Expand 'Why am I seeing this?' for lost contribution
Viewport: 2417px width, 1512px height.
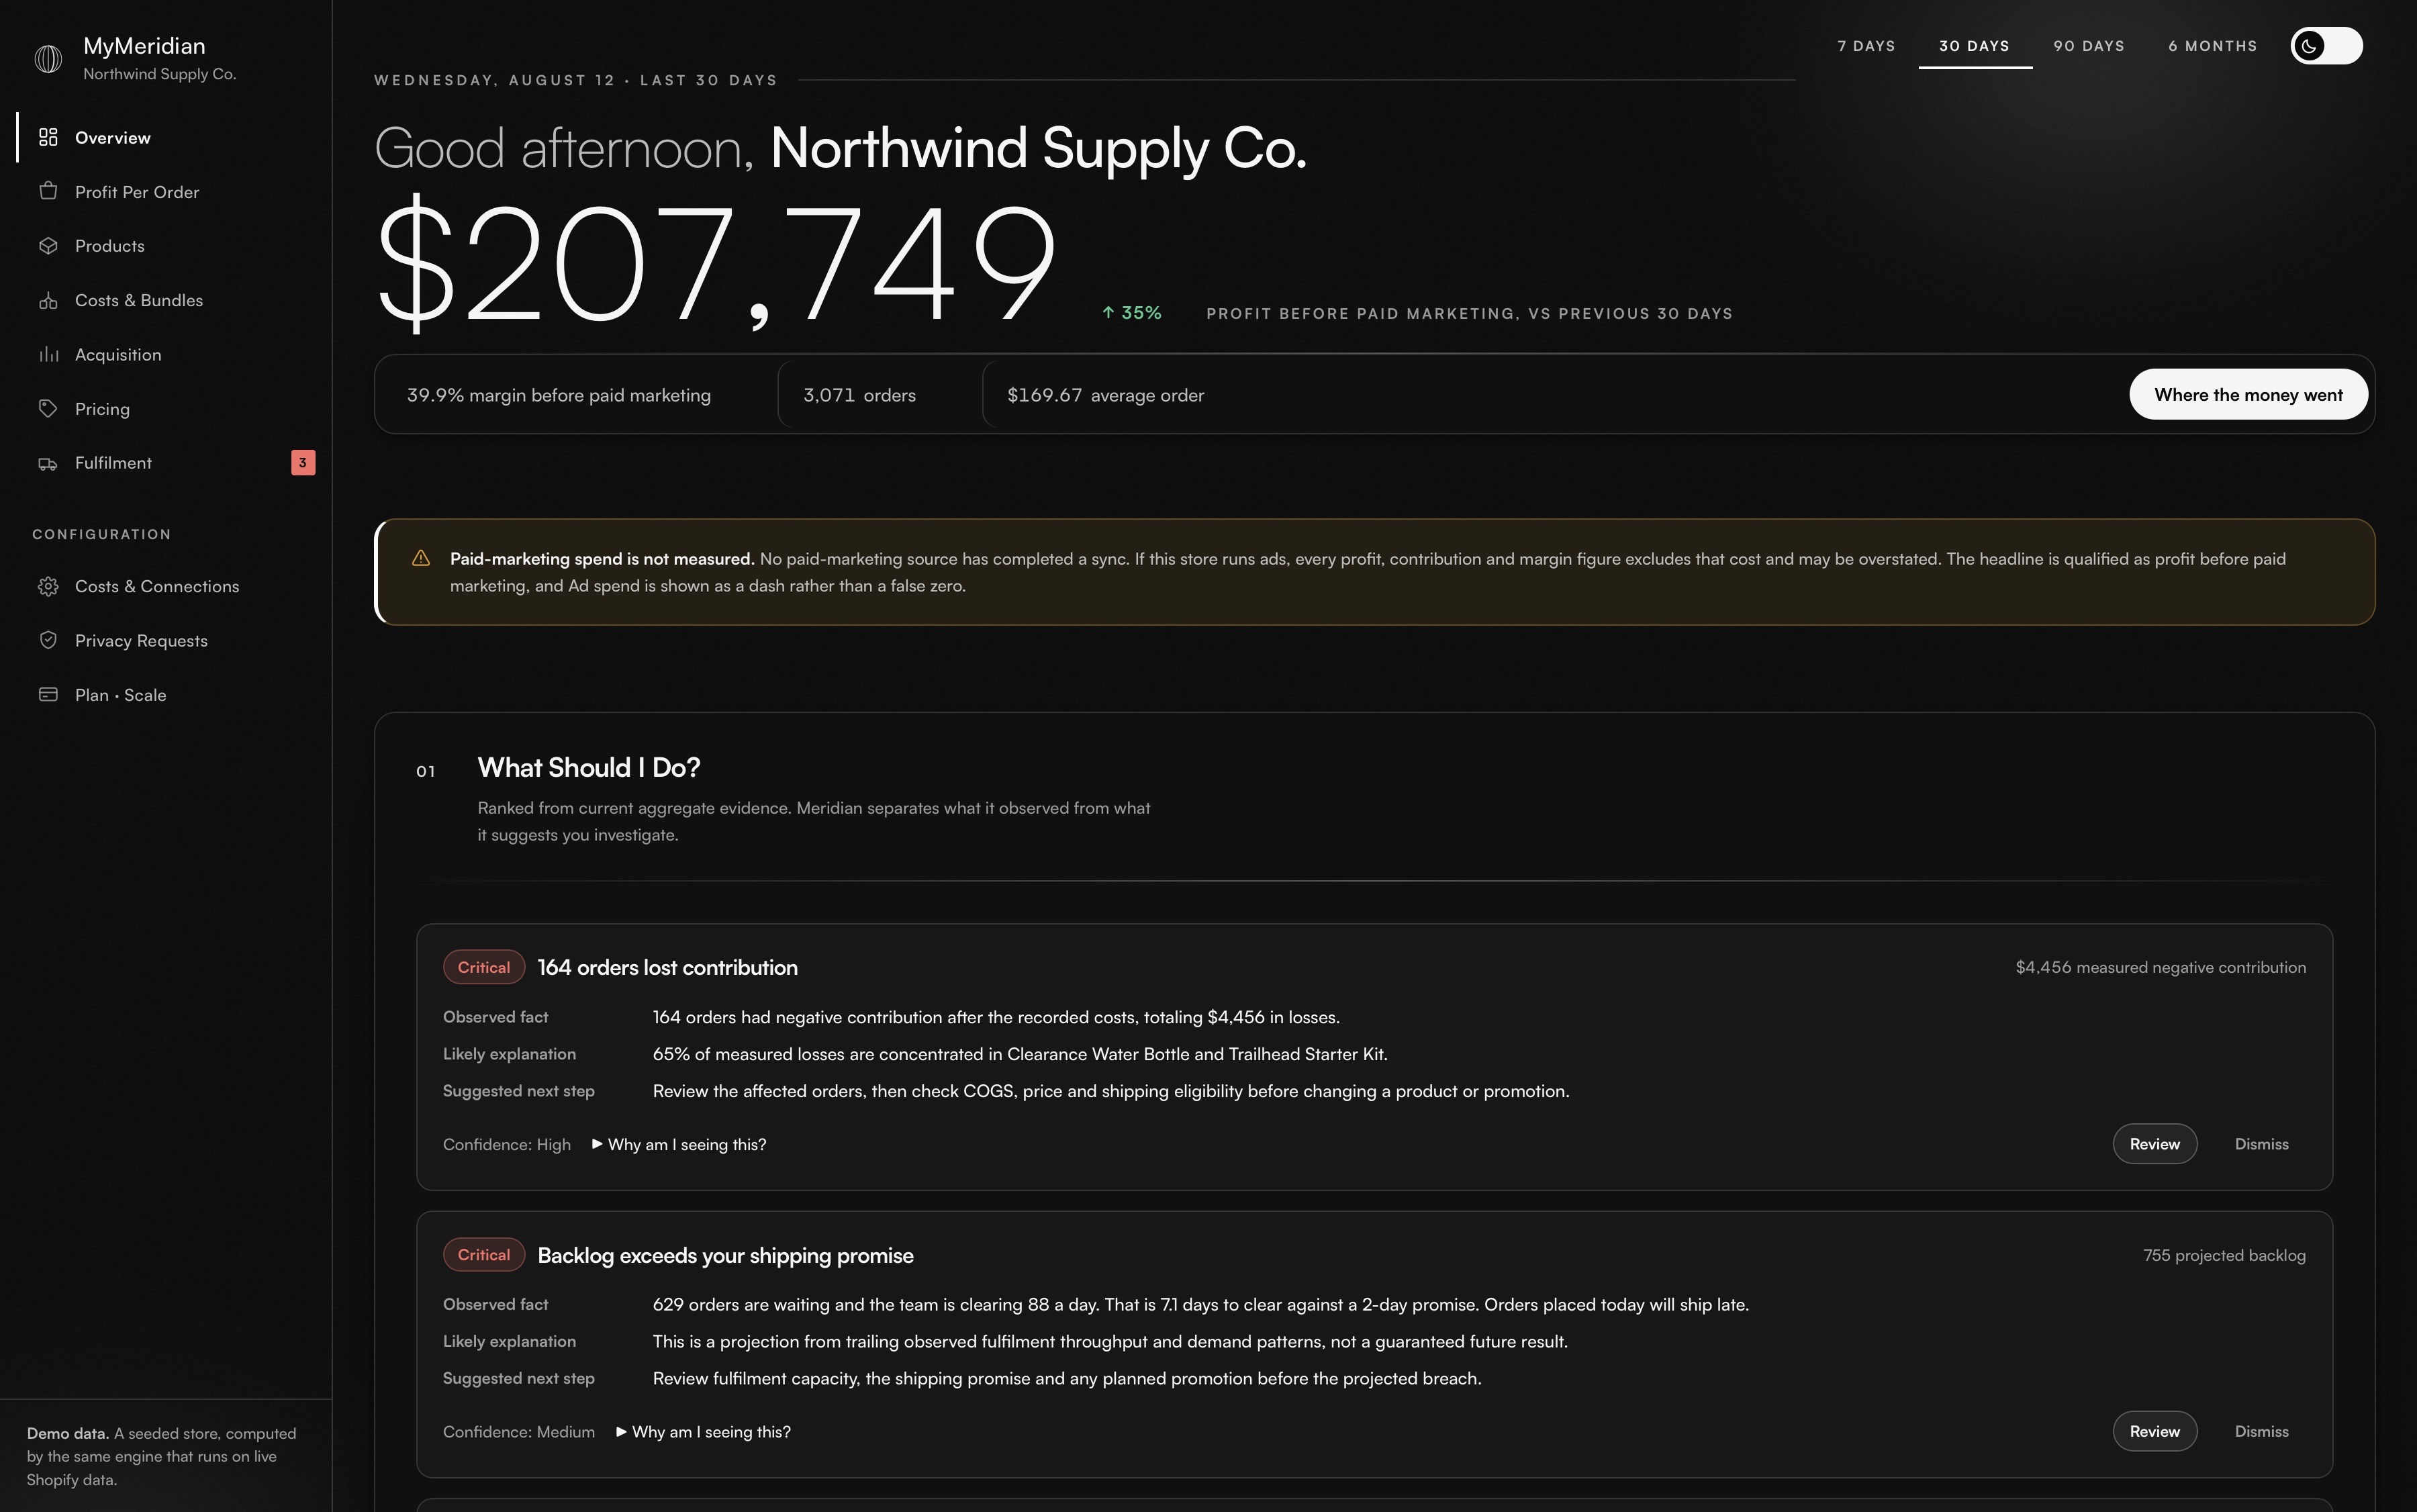tap(679, 1144)
